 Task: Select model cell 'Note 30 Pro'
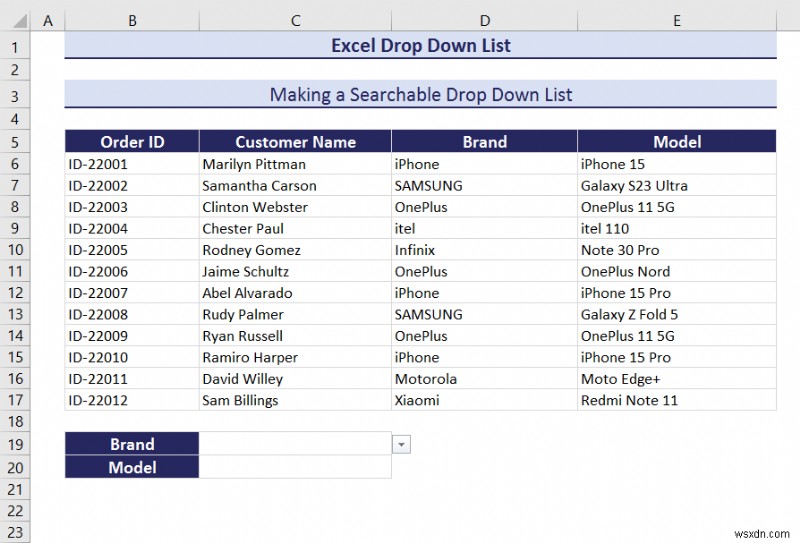pos(677,250)
